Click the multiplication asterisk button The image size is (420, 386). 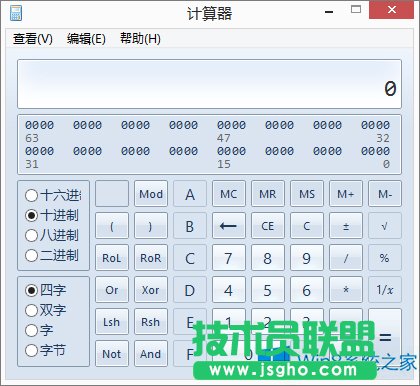pyautogui.click(x=346, y=290)
